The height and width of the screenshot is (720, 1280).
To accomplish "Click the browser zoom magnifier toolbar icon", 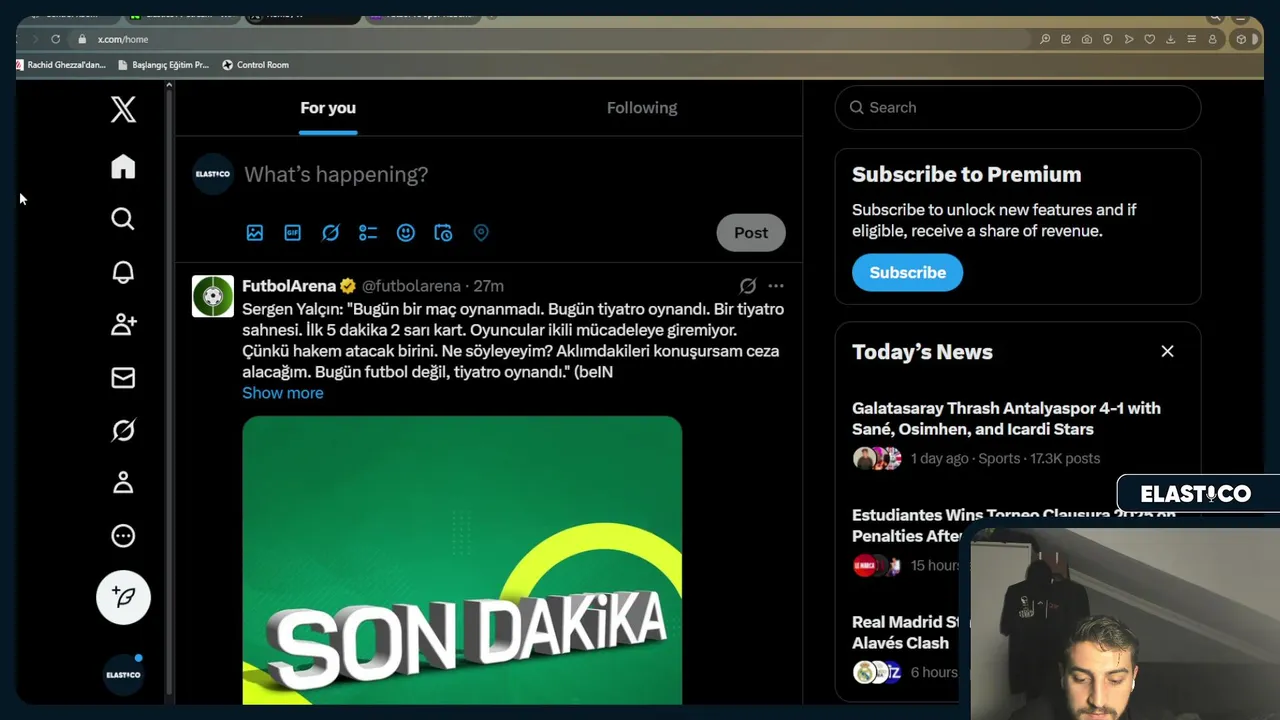I will [x=1045, y=39].
